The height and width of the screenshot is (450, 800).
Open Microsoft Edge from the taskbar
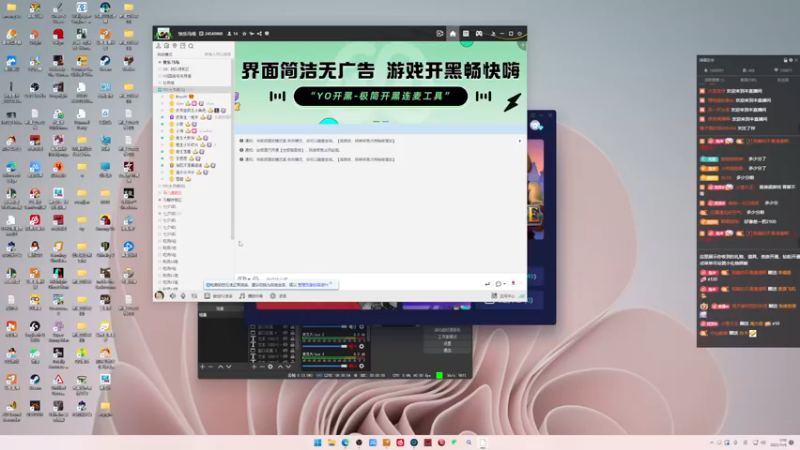click(345, 442)
